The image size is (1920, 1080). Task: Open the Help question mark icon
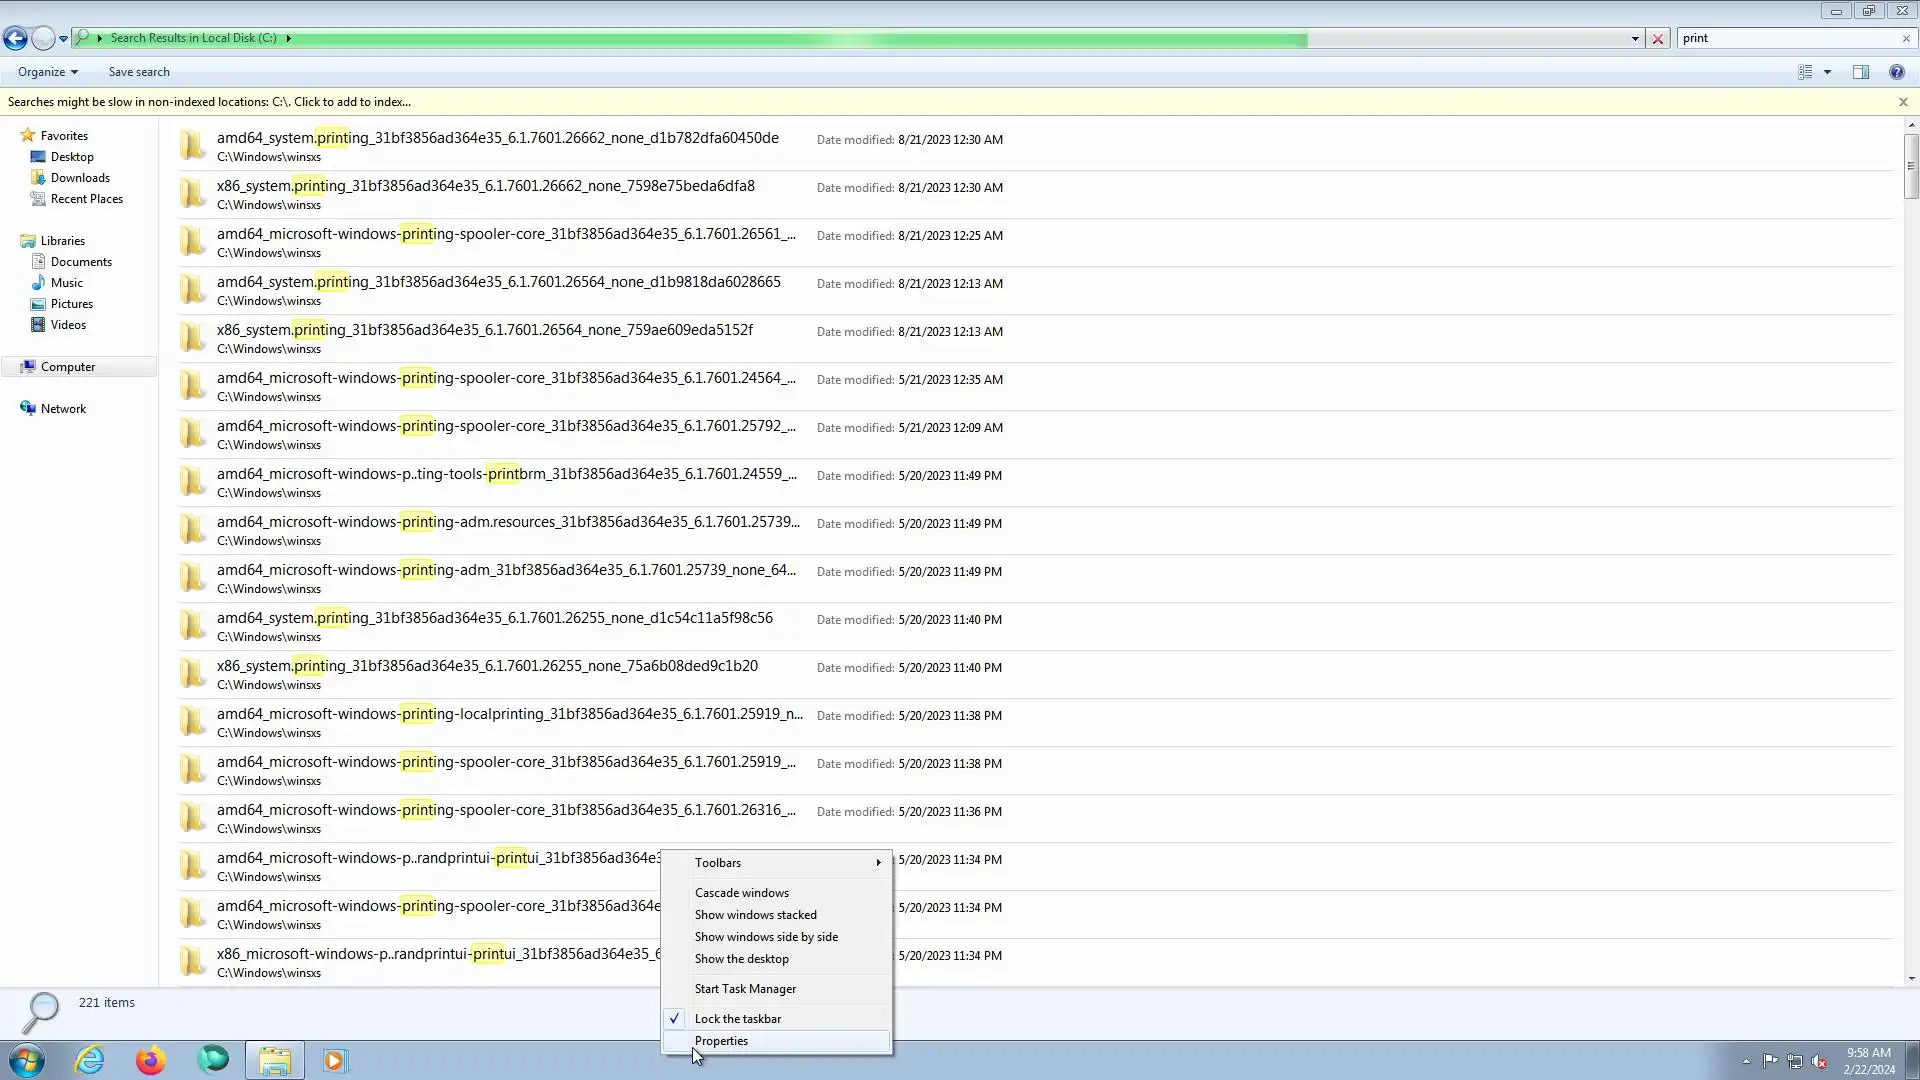tap(1896, 72)
